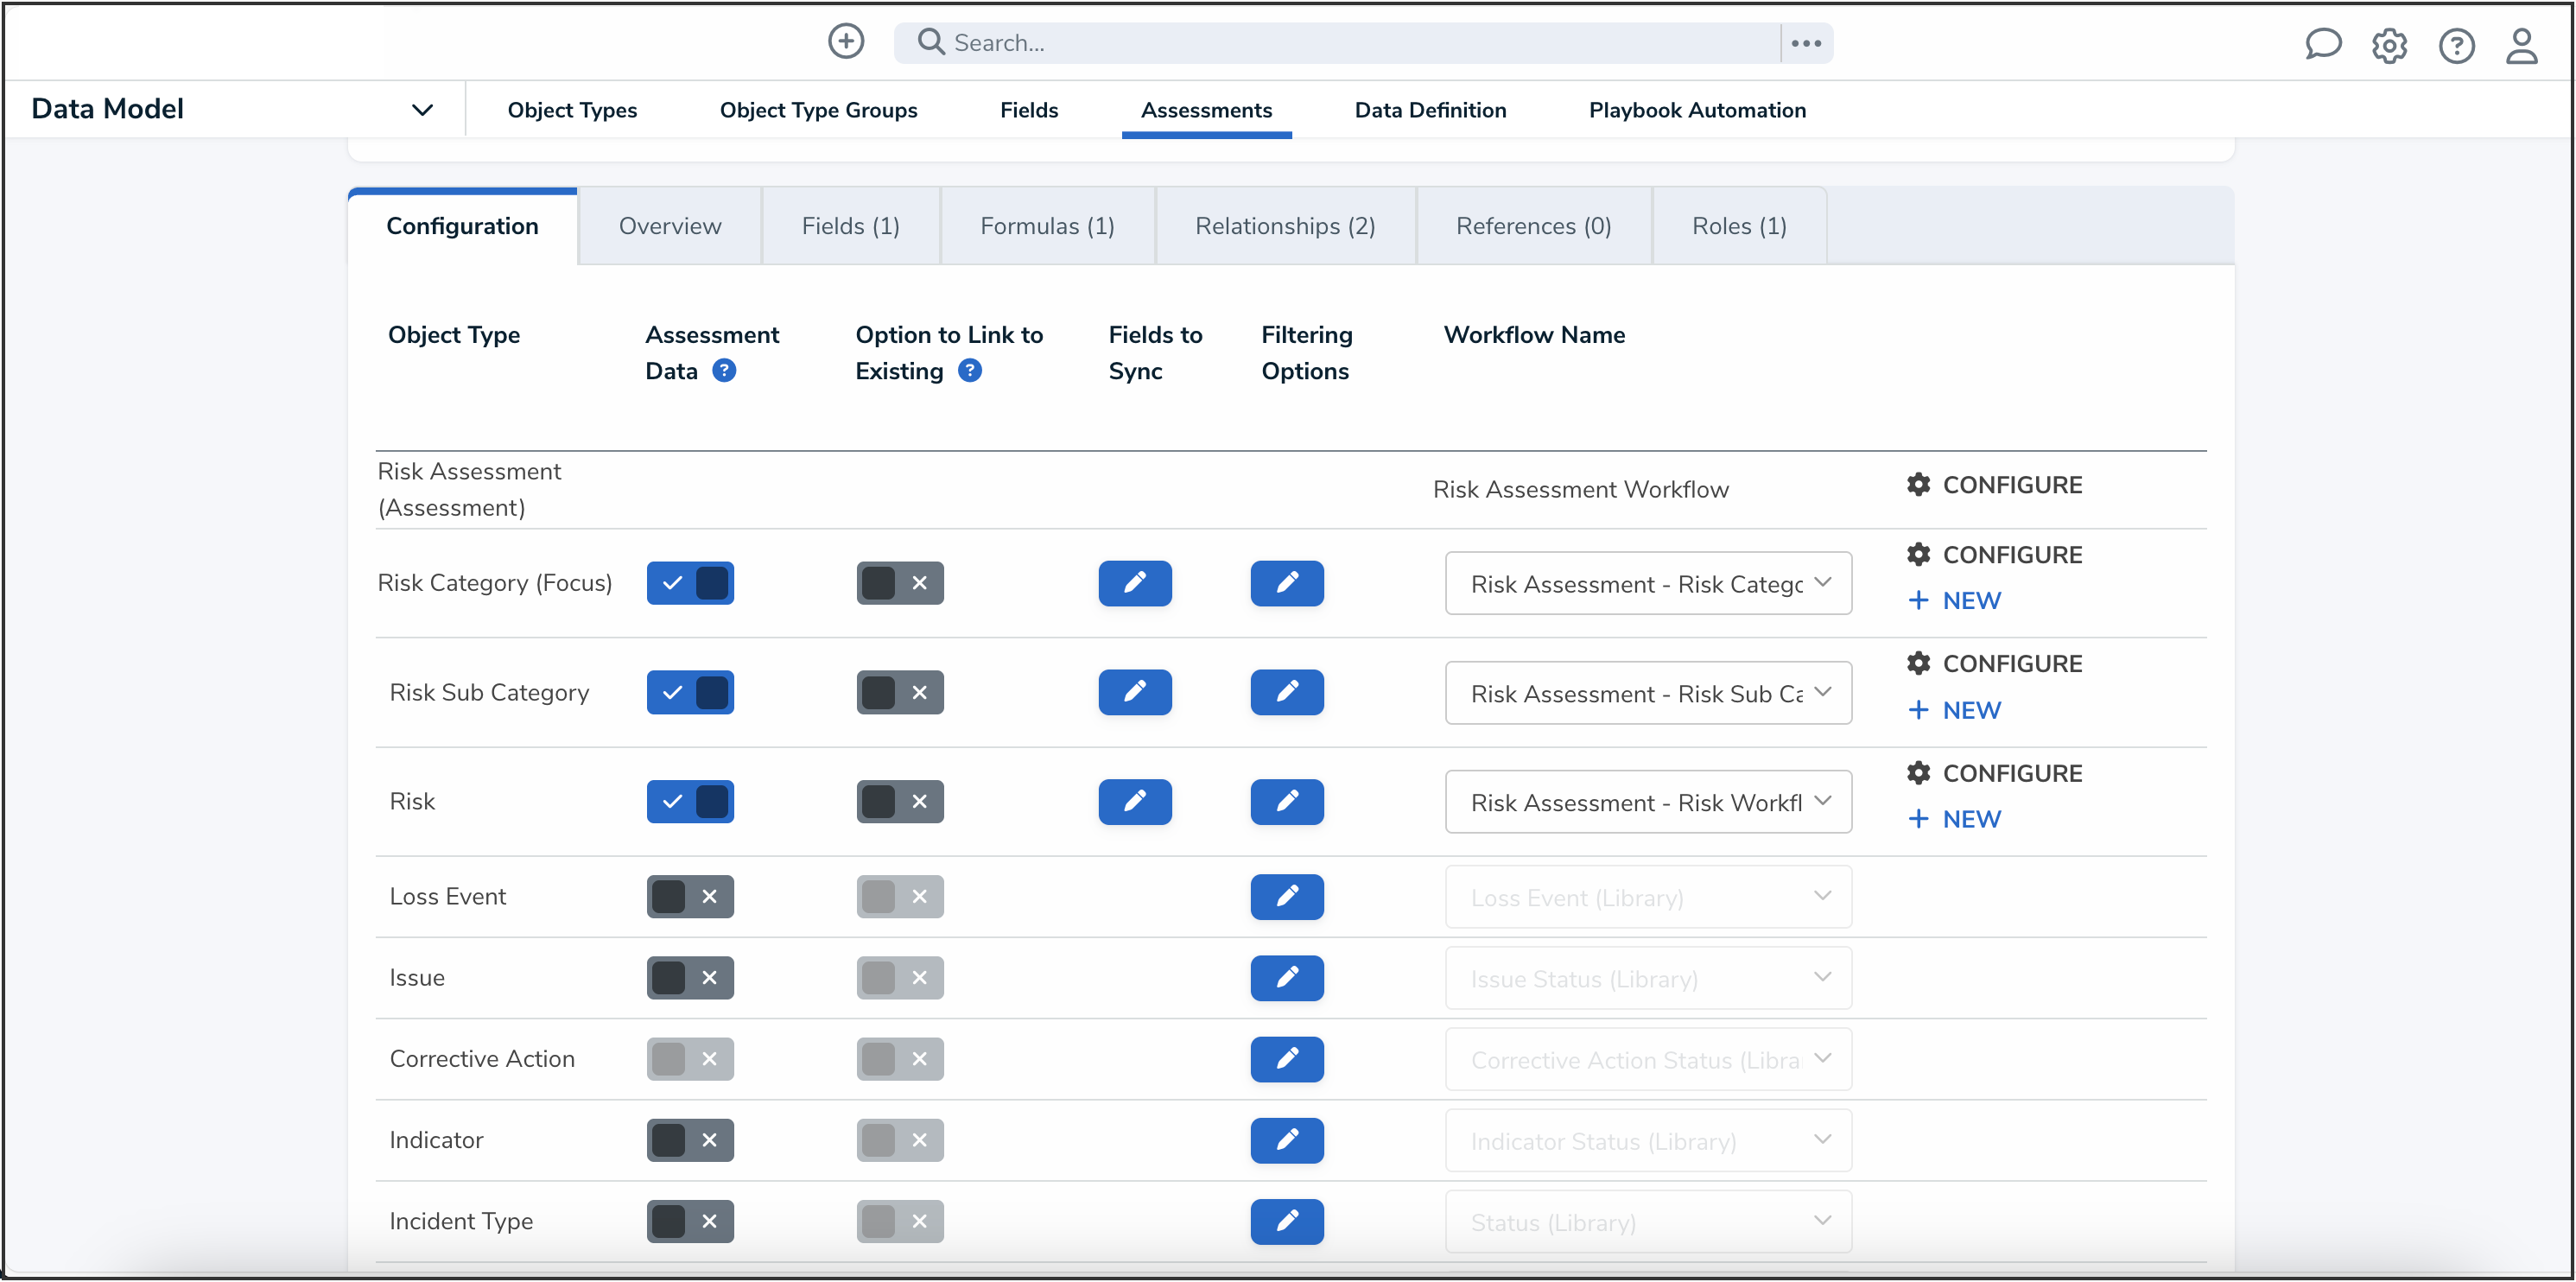This screenshot has width=2576, height=1282.
Task: Disable Assessment Data toggle for Risk Sub Category
Action: [690, 692]
